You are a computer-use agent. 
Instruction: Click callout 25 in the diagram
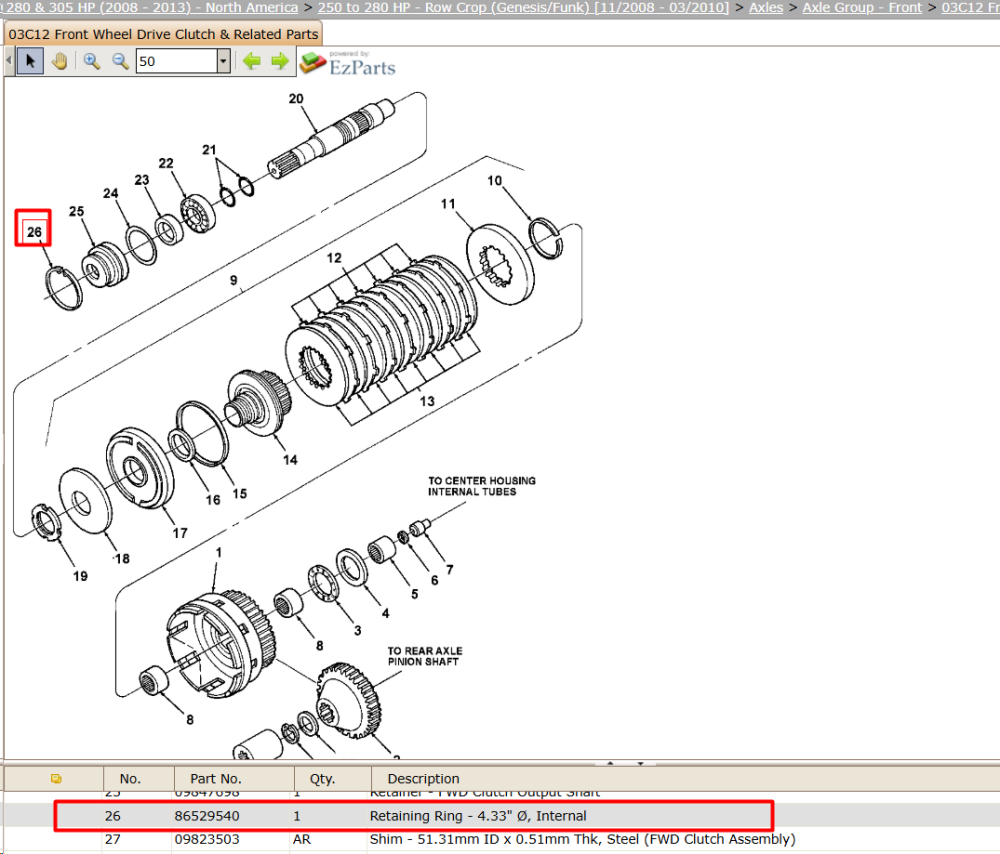(x=77, y=211)
